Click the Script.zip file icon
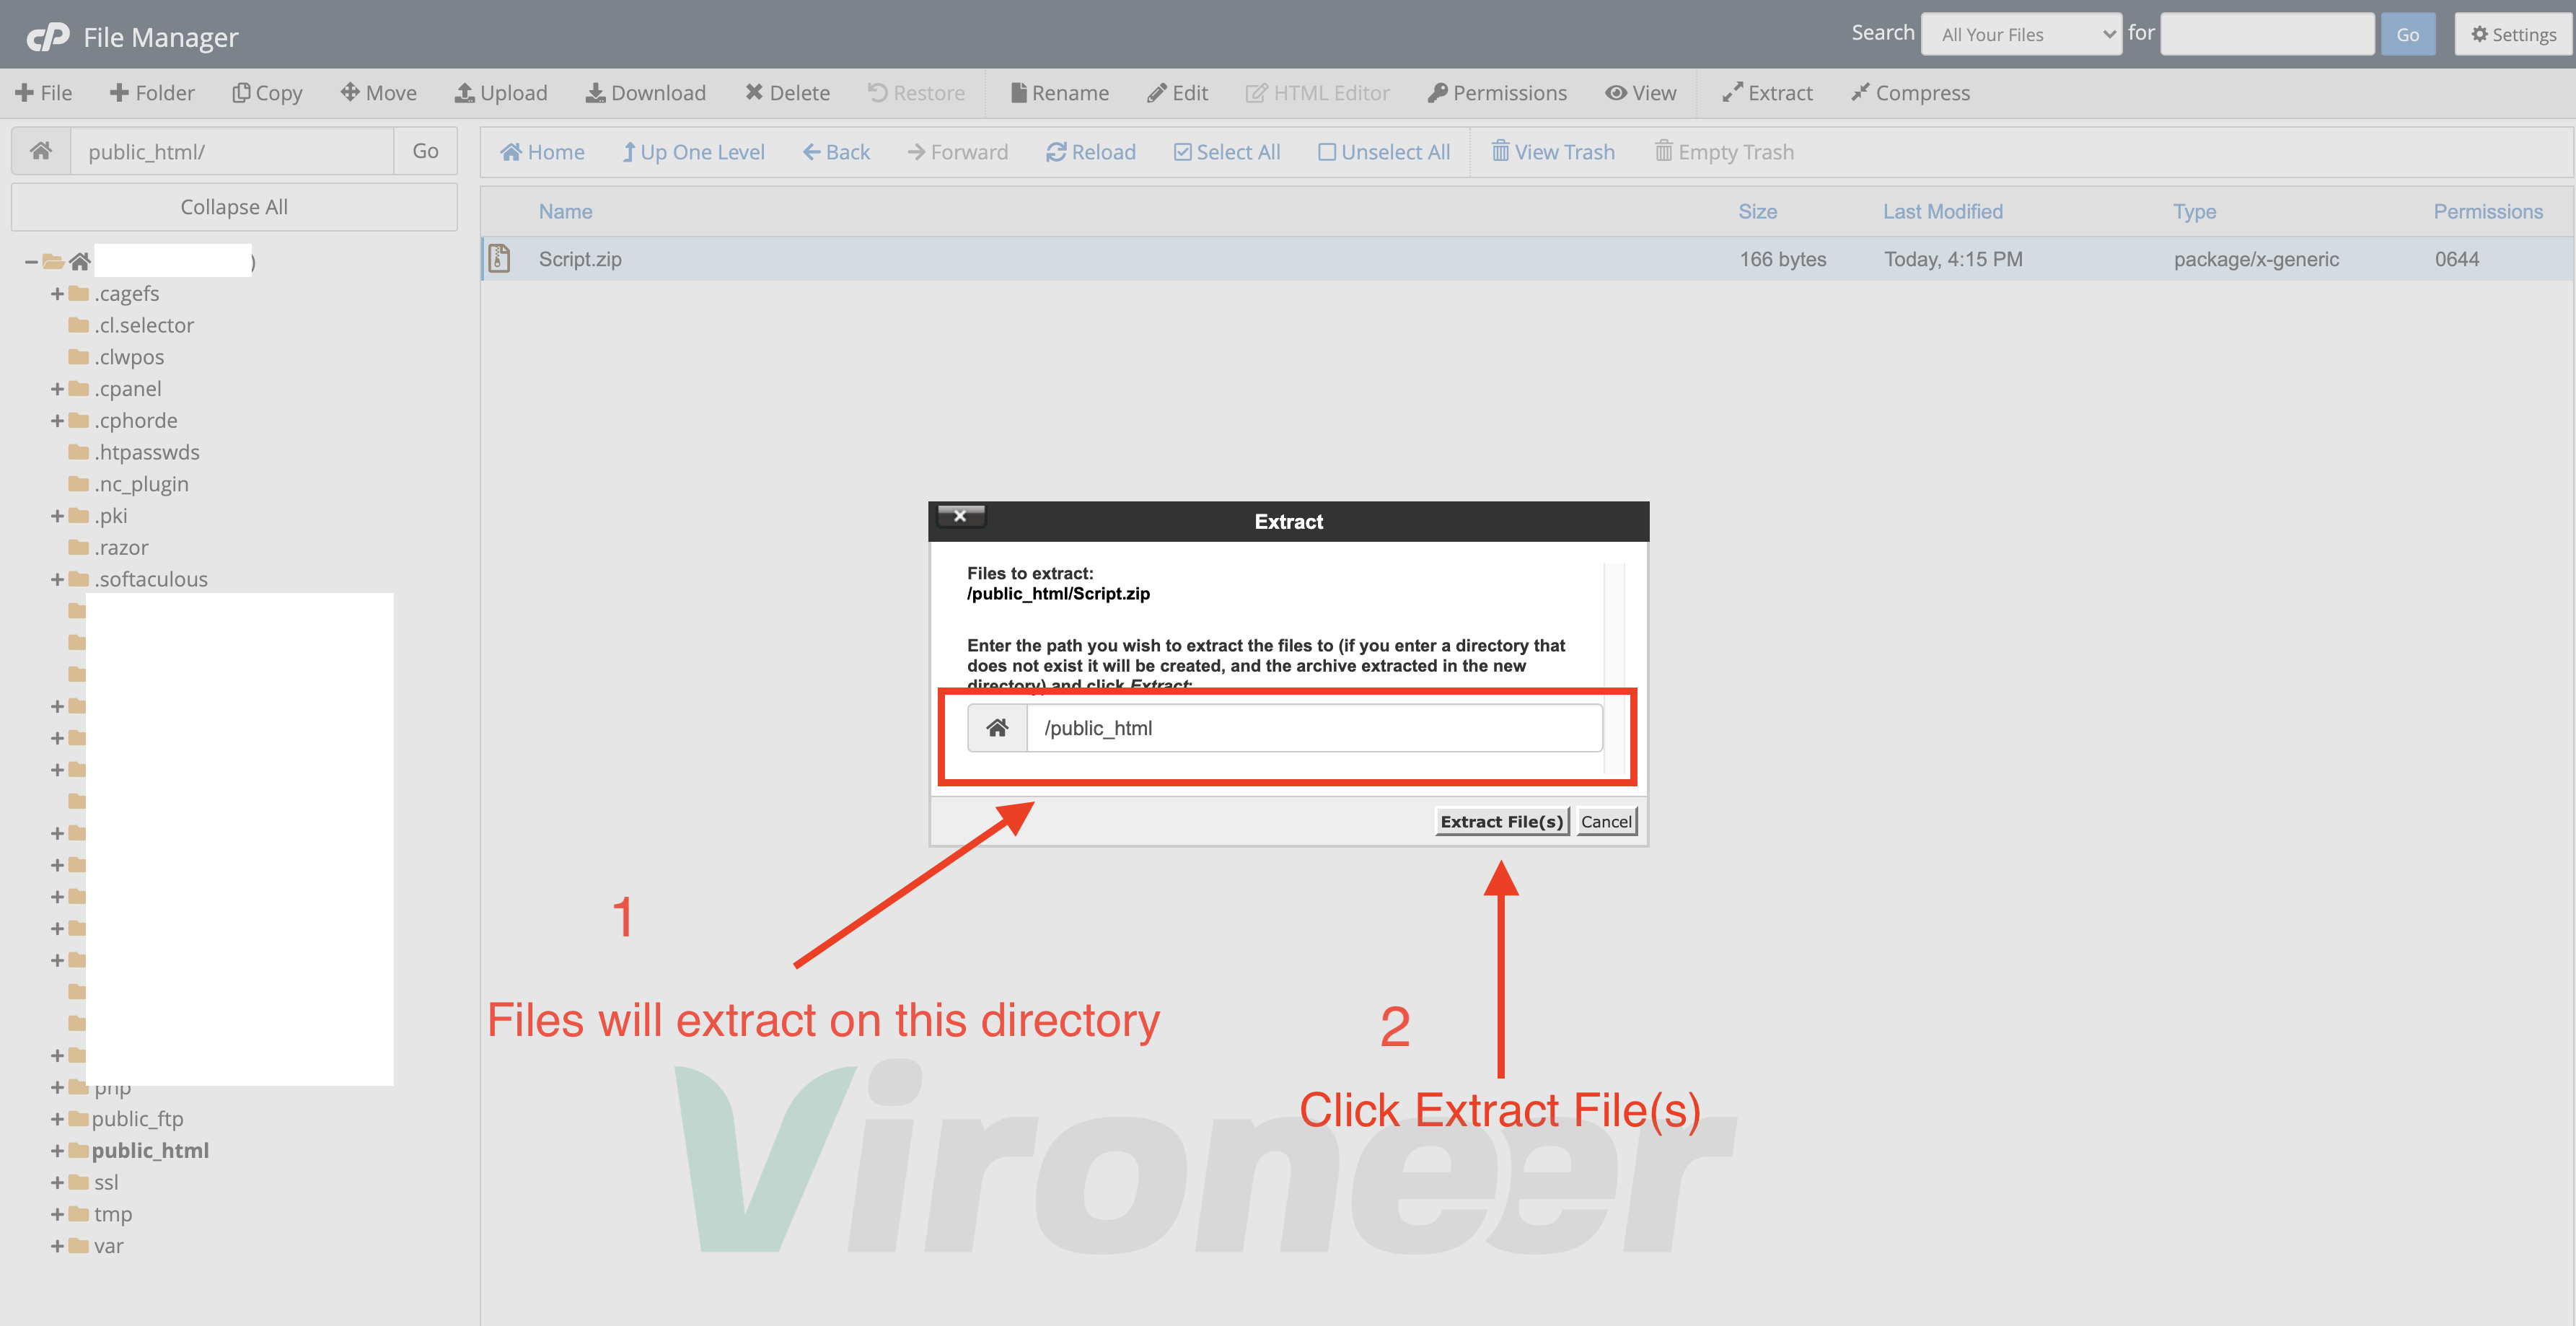 pos(499,259)
